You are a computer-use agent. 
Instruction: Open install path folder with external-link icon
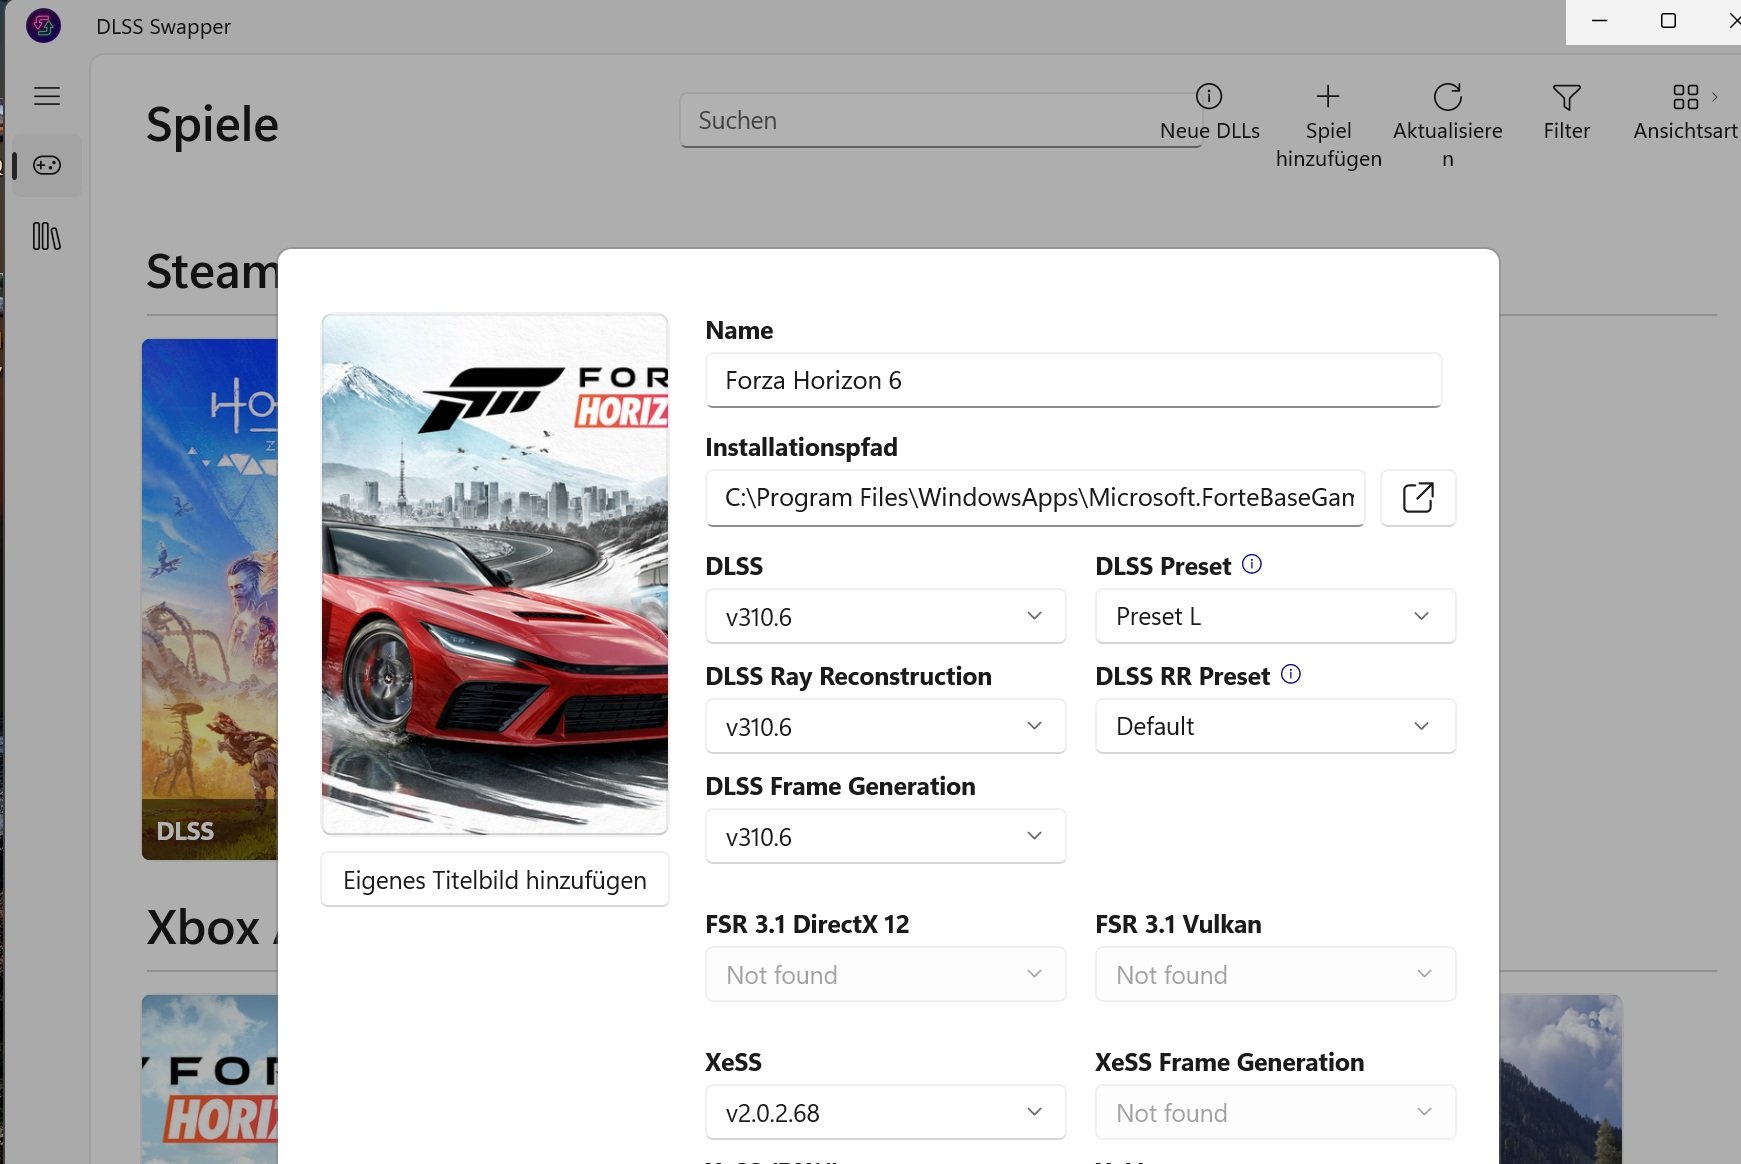pyautogui.click(x=1418, y=497)
